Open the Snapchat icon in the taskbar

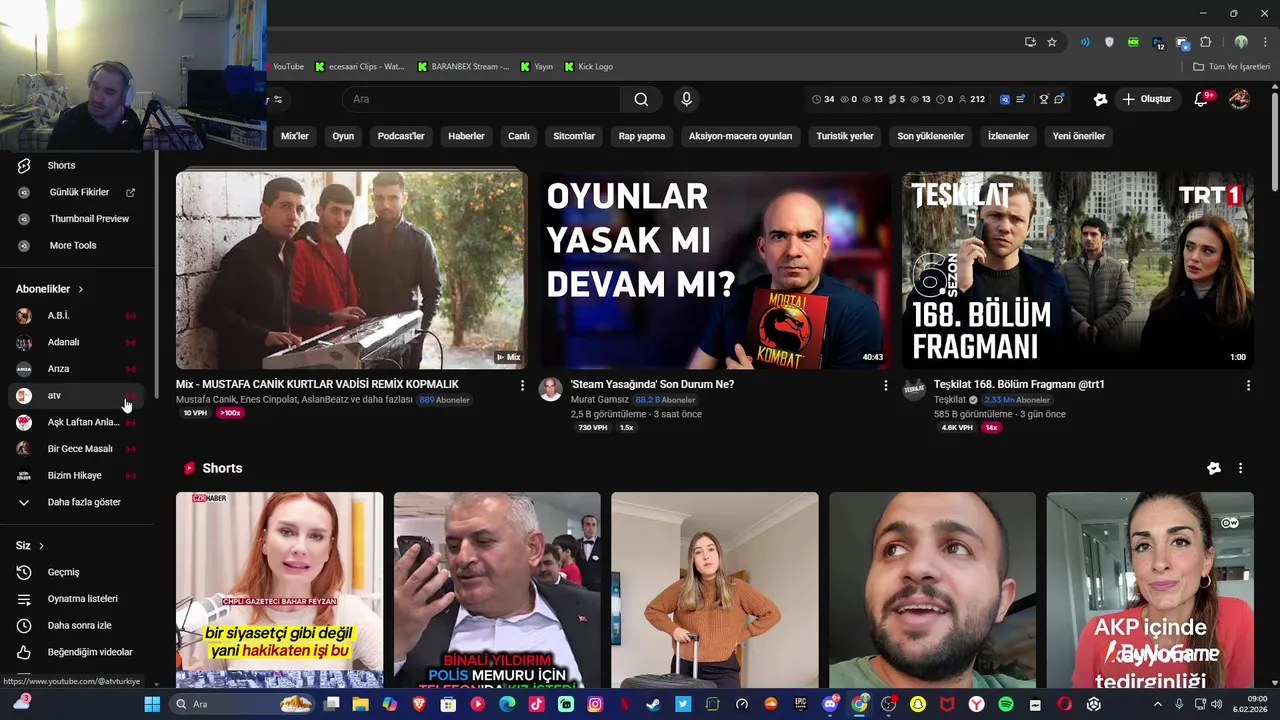point(918,704)
